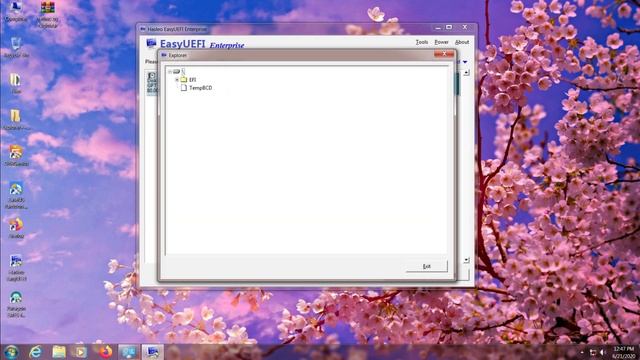Viewport: 640px width, 360px height.
Task: Click the EasyUEFI scrollbar down arrow
Action: pos(466,260)
